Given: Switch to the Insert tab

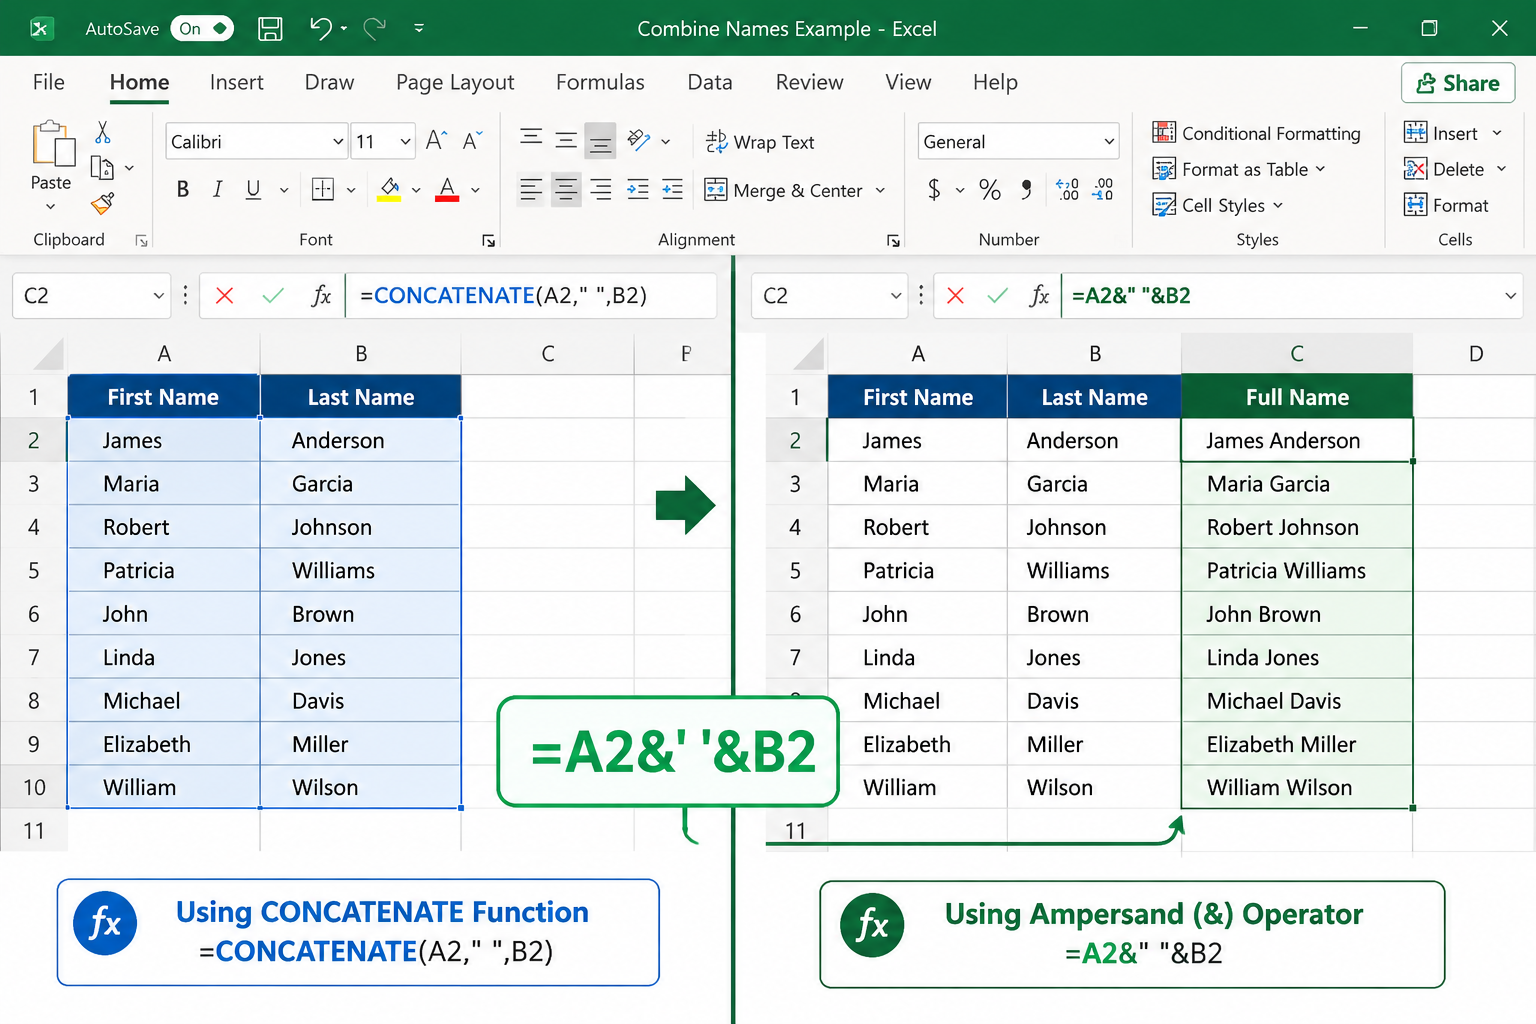Looking at the screenshot, I should (237, 82).
